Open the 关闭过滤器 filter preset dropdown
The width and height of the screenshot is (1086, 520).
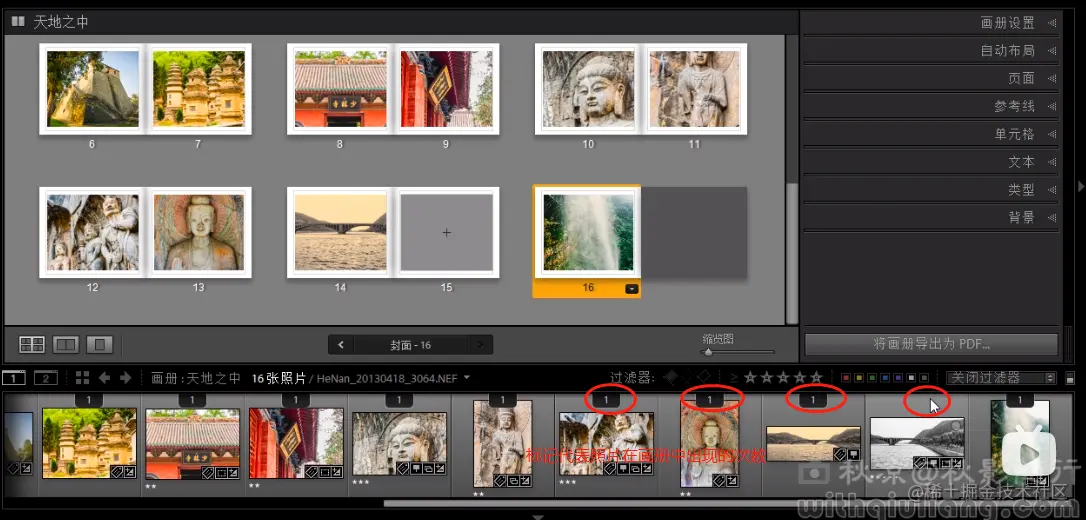pos(1001,378)
